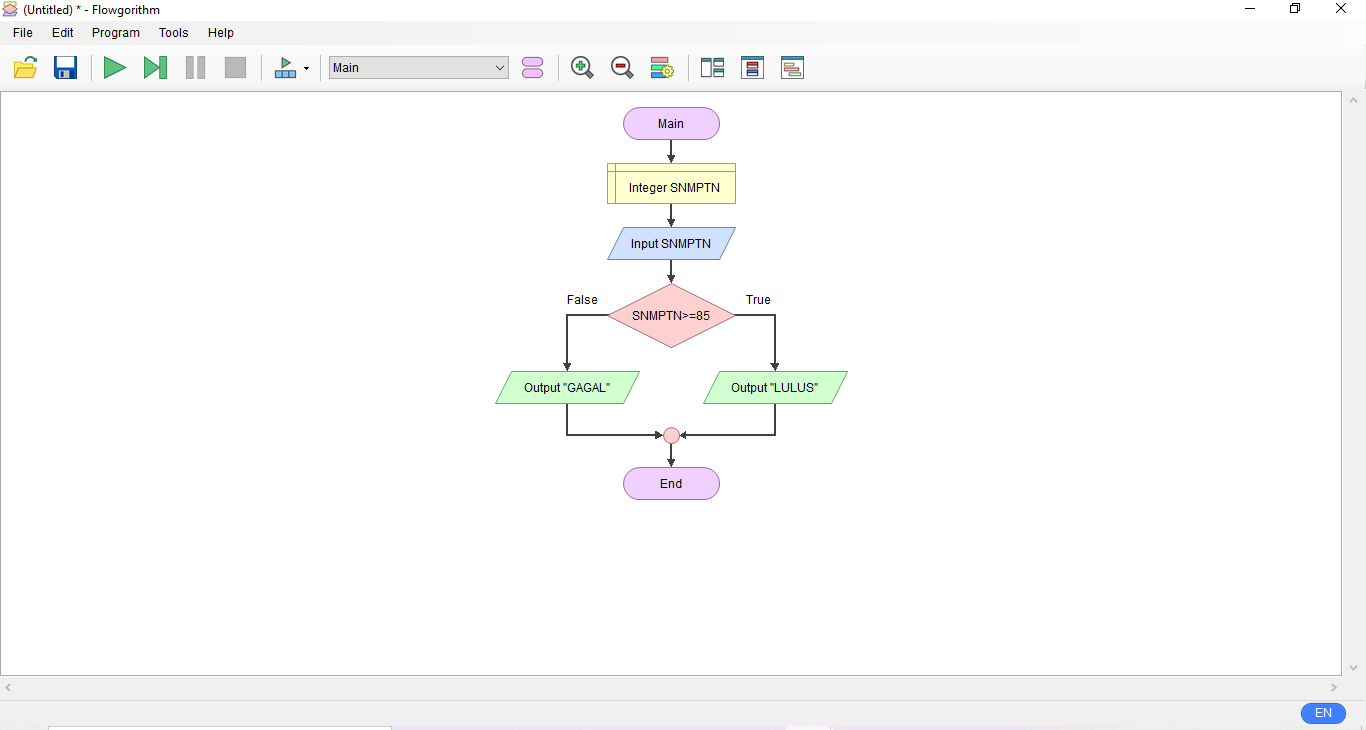Viewport: 1366px width, 730px height.
Task: Click the right arrow on horizontal scrollbar
Action: (1334, 688)
